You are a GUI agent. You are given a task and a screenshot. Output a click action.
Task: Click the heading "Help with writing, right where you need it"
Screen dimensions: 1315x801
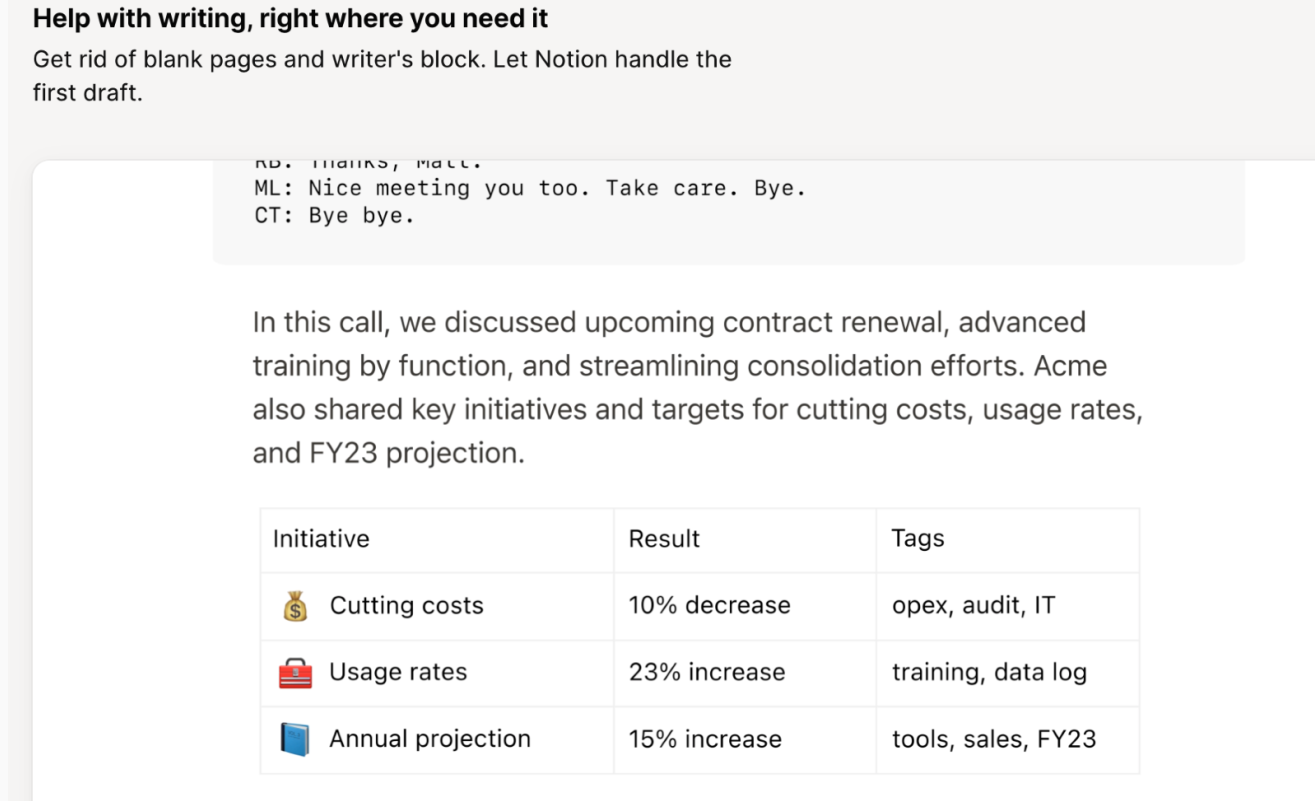point(291,18)
